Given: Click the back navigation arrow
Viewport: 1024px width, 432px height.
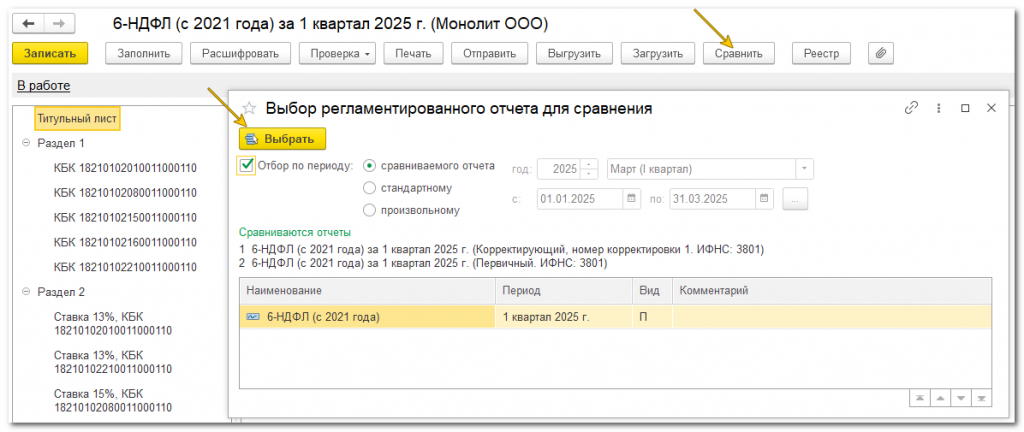Looking at the screenshot, I should pos(28,23).
